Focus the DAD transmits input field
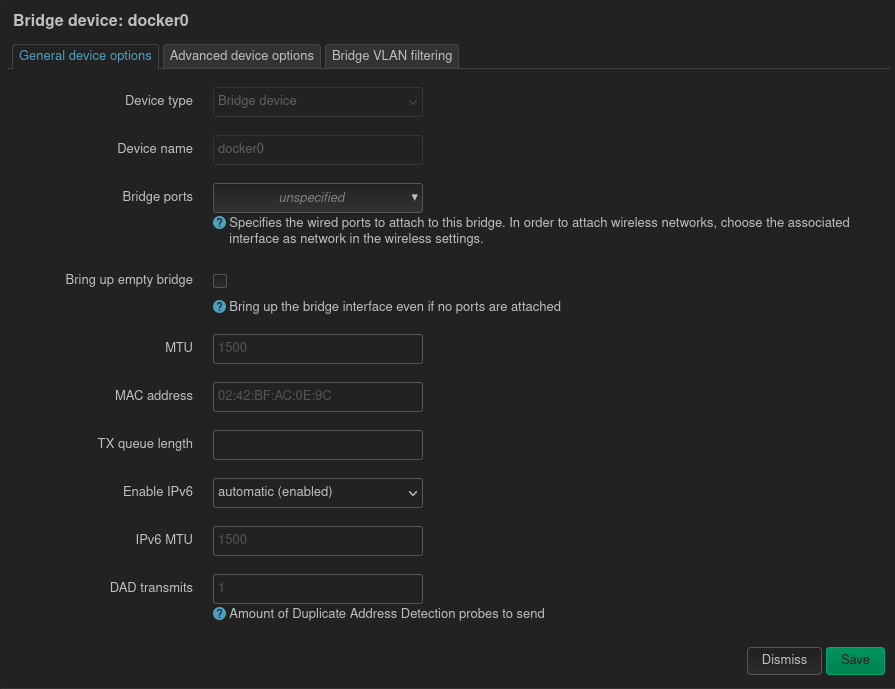This screenshot has height=689, width=895. 317,588
